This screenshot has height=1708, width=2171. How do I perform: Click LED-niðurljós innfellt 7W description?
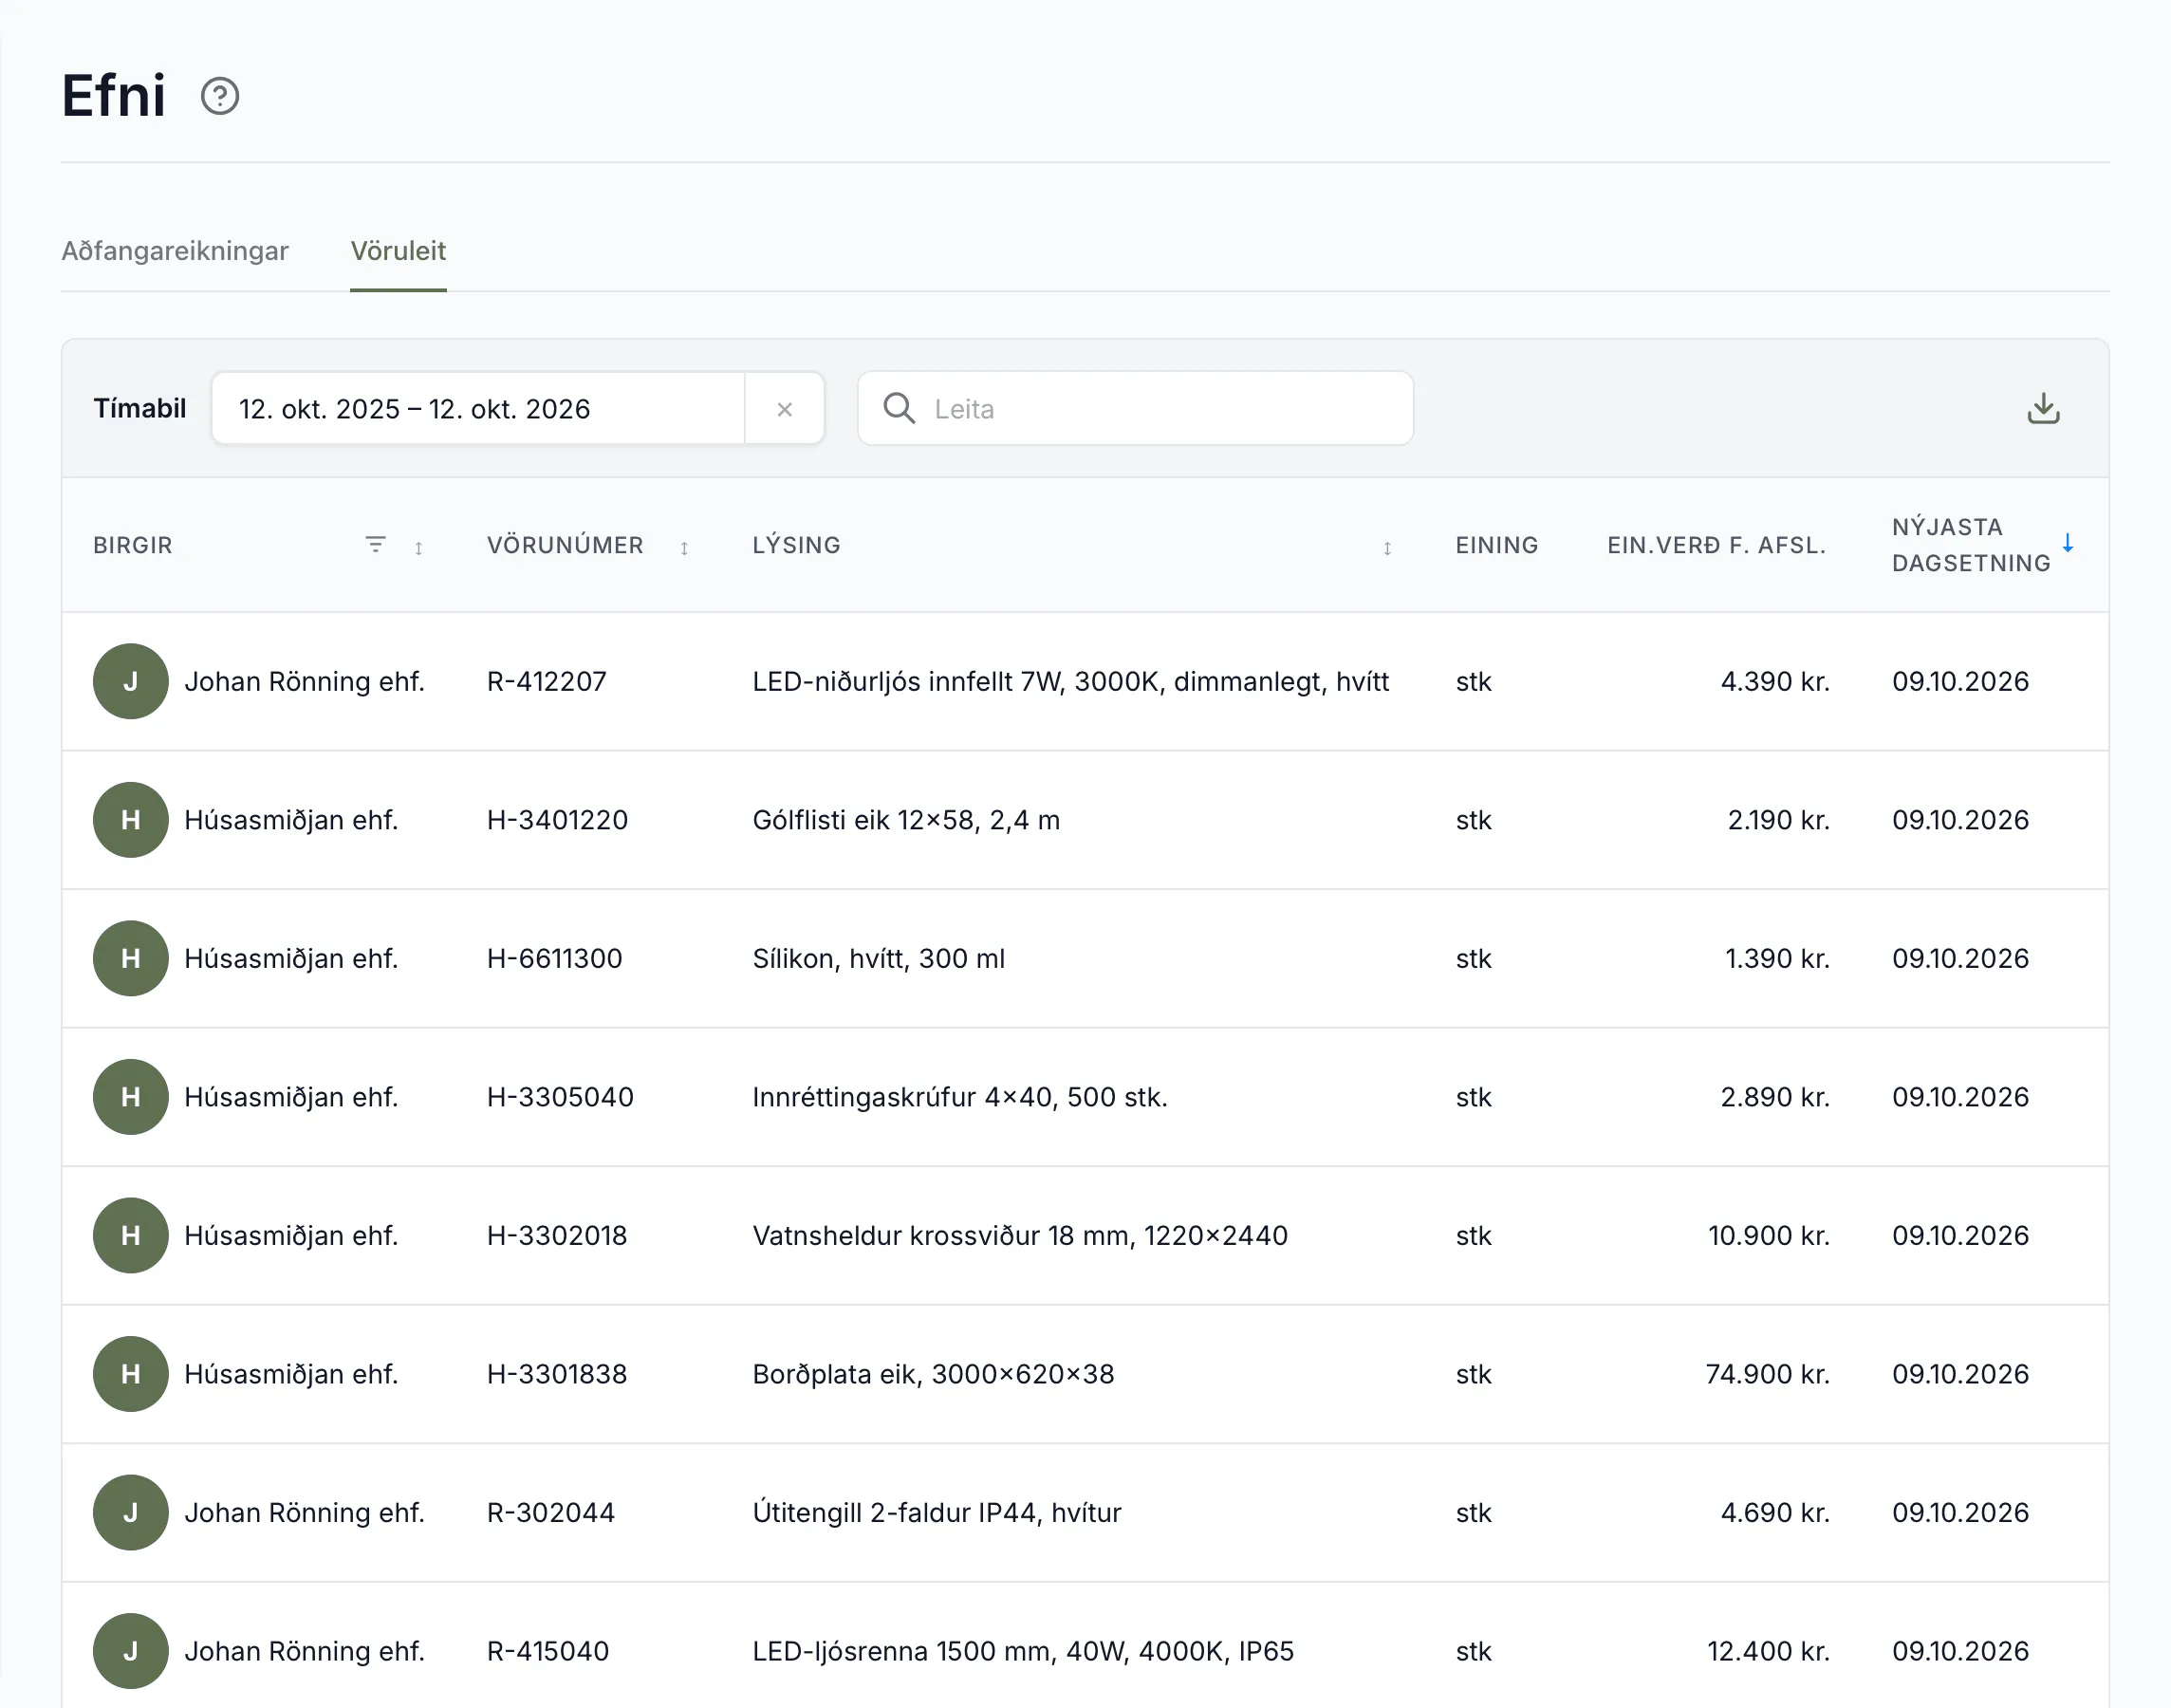[x=1071, y=681]
